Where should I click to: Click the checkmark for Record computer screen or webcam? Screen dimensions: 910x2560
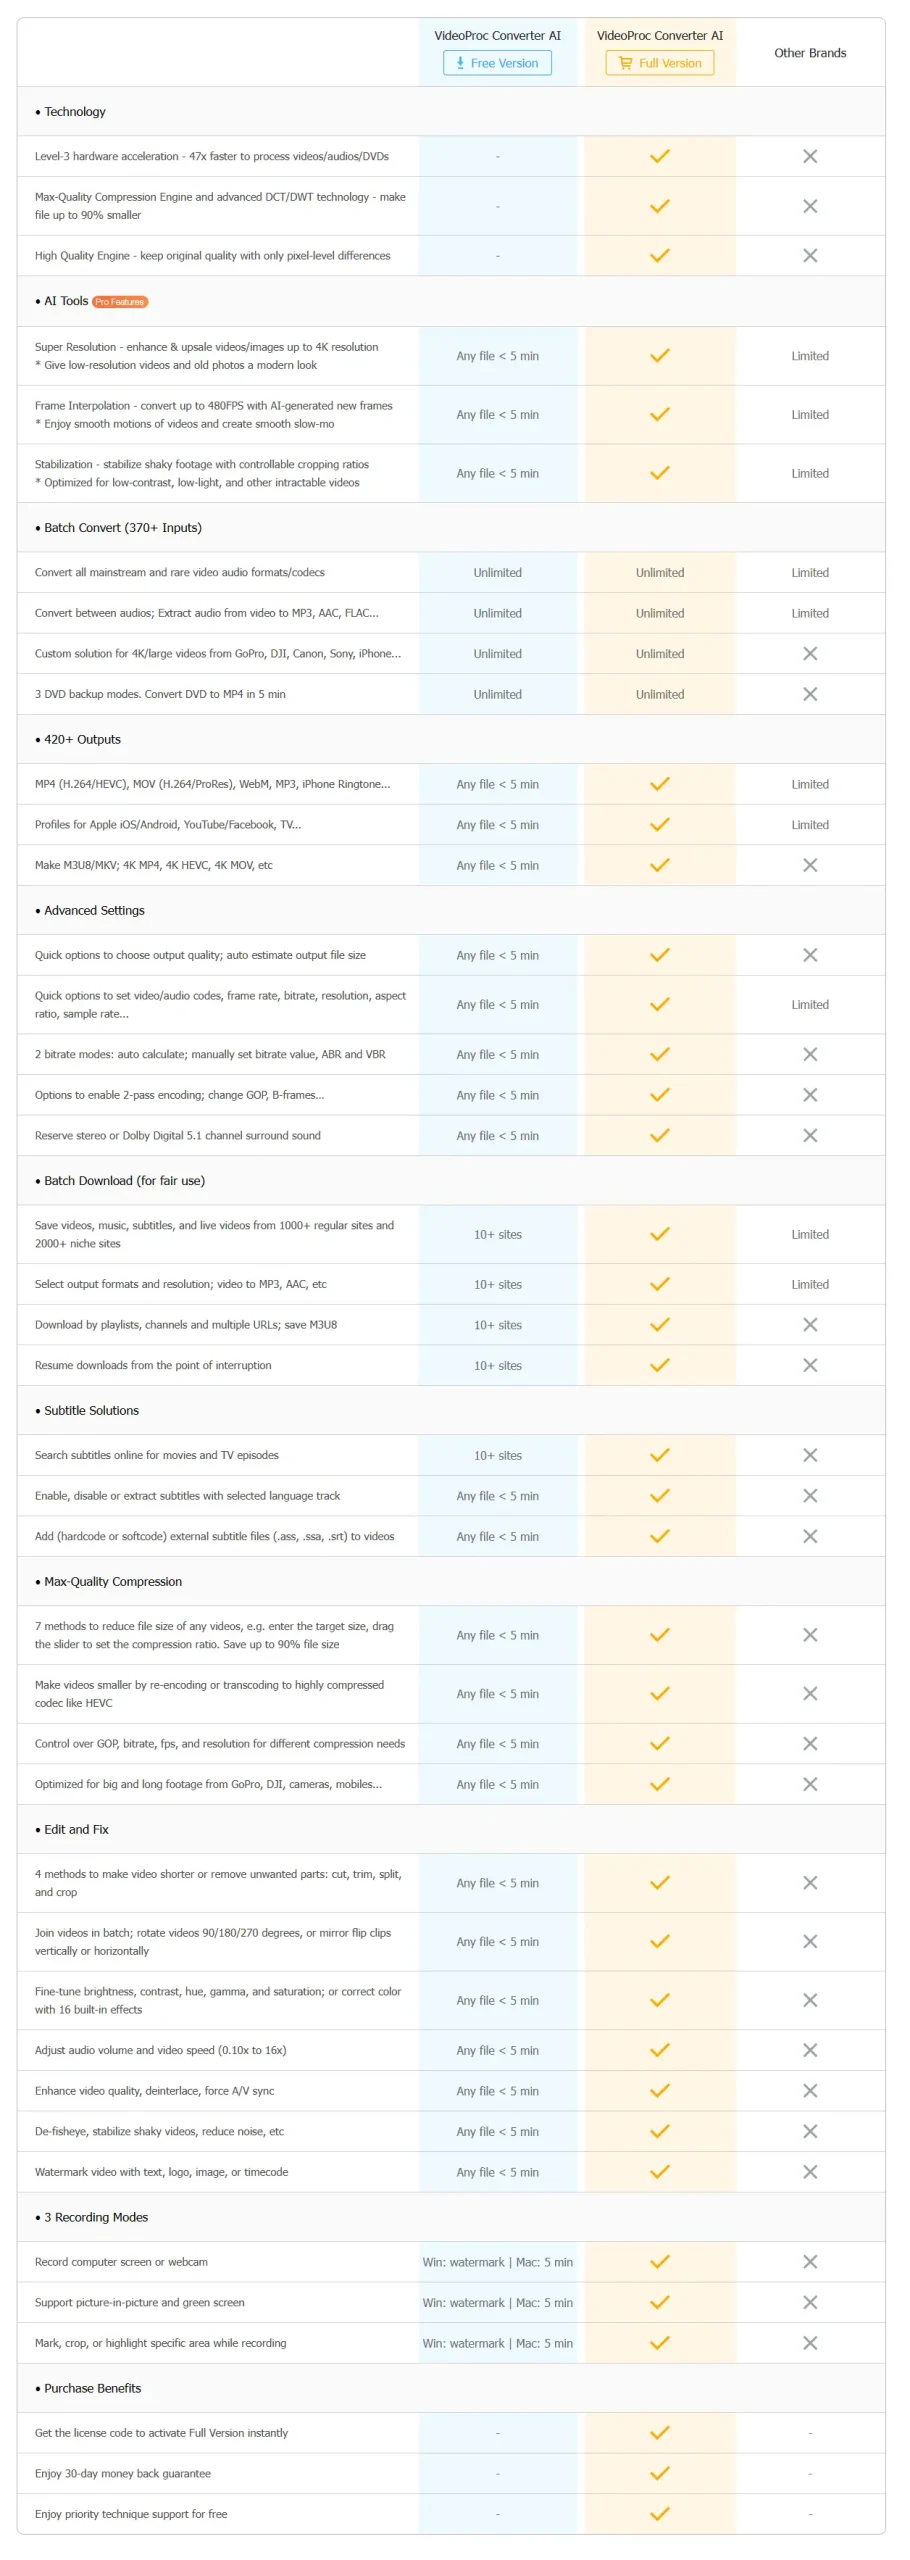click(x=659, y=2262)
